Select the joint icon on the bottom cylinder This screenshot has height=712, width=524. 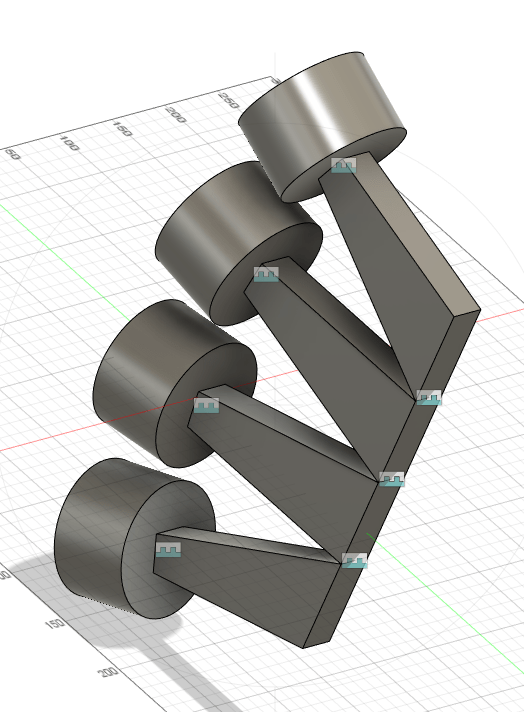point(168,549)
